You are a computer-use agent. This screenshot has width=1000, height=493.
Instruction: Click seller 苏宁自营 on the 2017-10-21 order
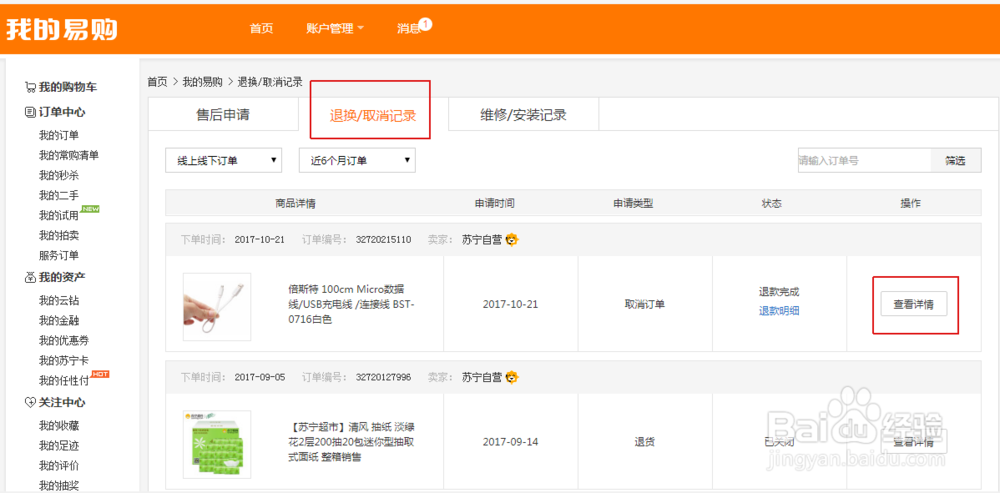coord(482,240)
